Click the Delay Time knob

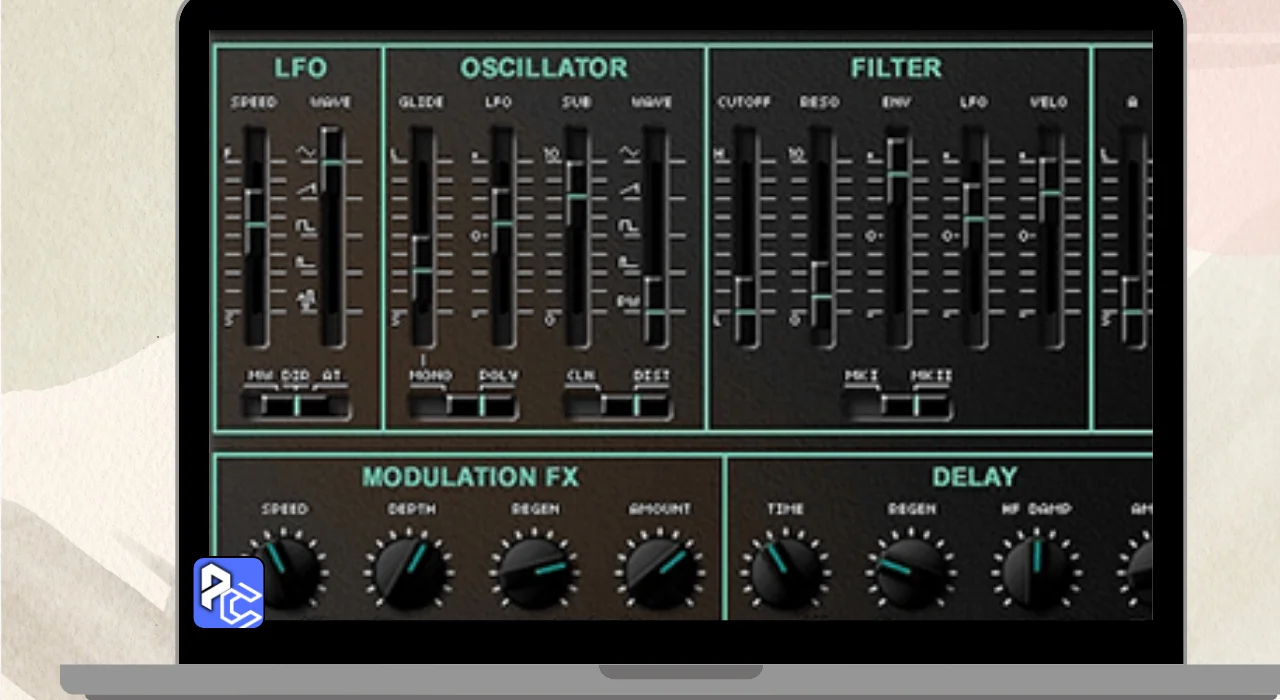786,571
